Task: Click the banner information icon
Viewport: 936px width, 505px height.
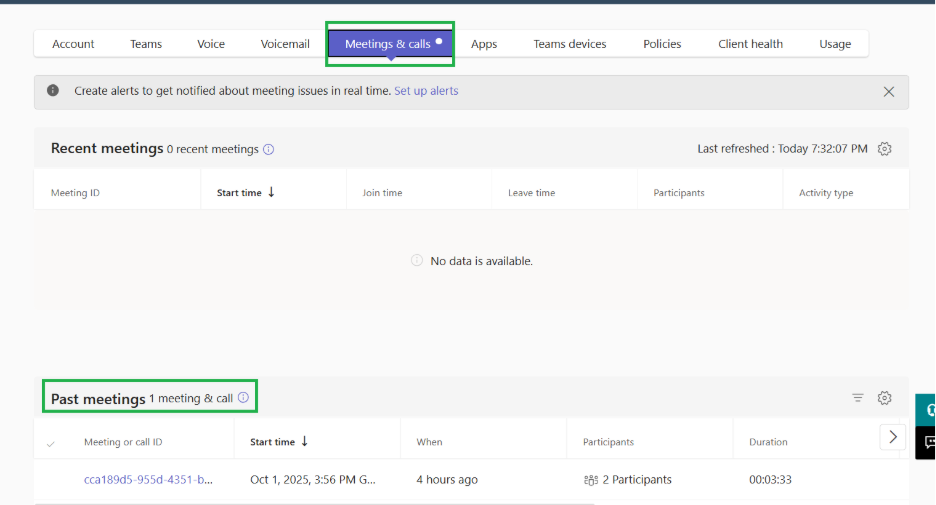Action: (x=53, y=90)
